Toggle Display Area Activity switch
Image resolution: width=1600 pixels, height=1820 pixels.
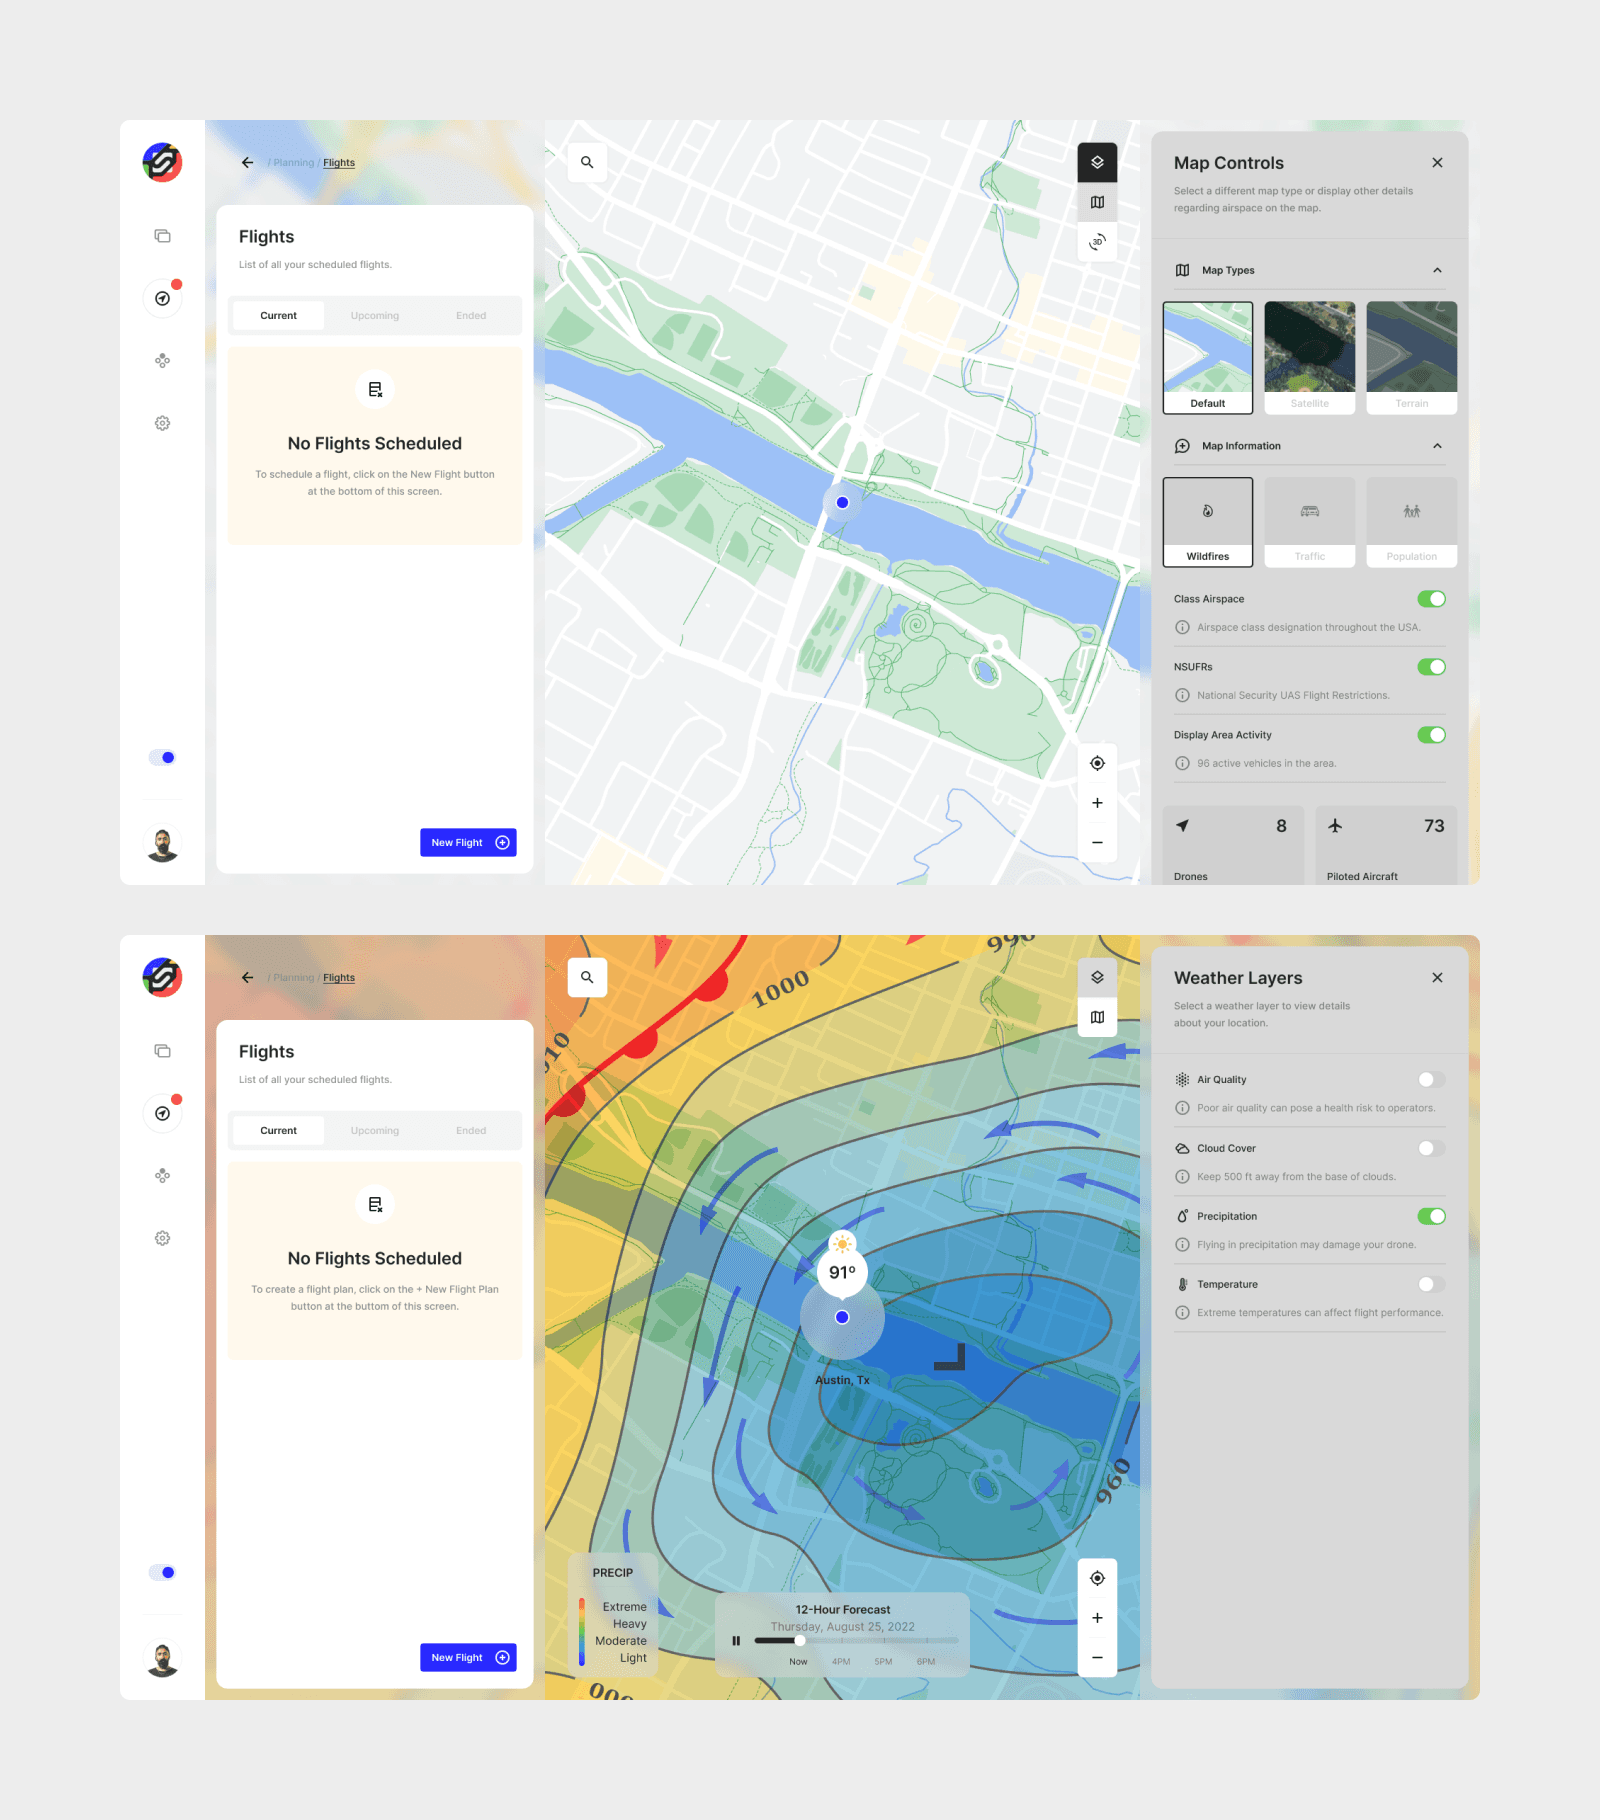click(x=1431, y=735)
